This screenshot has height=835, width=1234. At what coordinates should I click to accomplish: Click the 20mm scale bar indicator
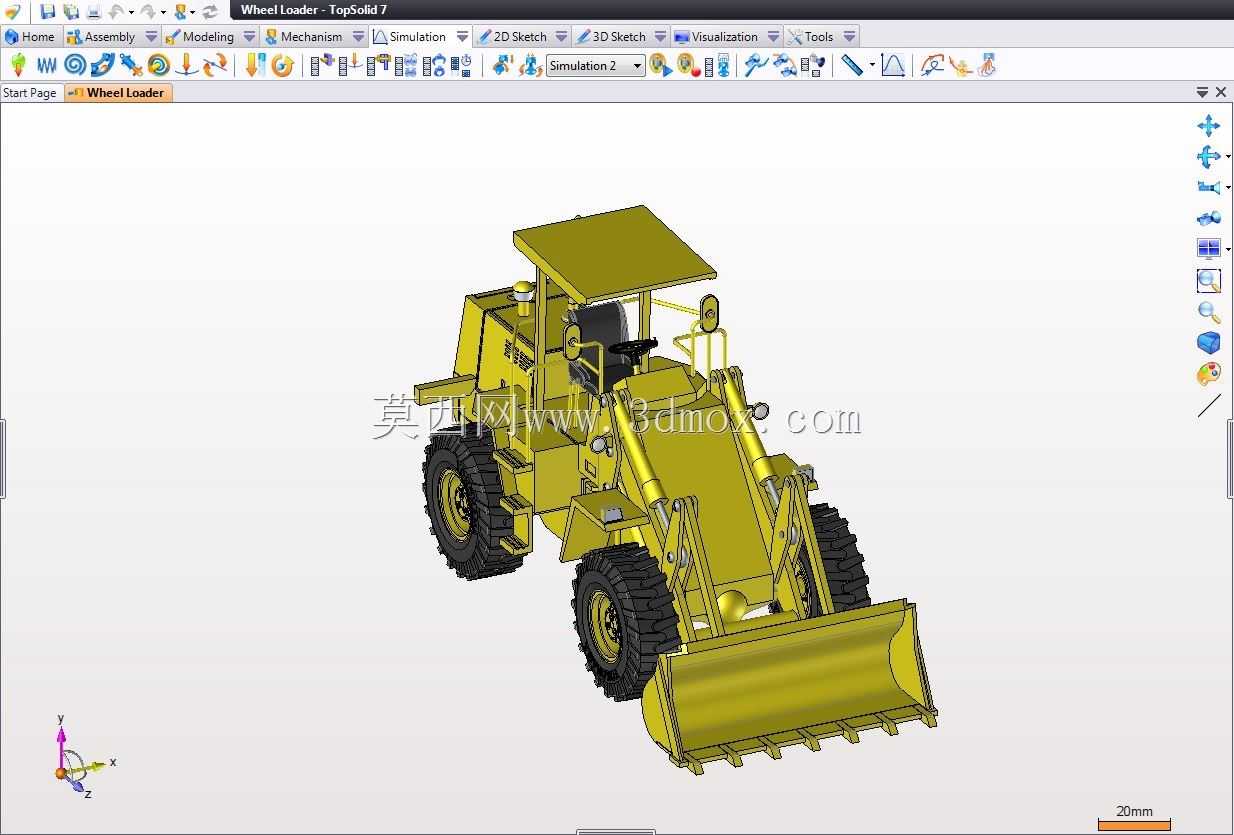1134,818
